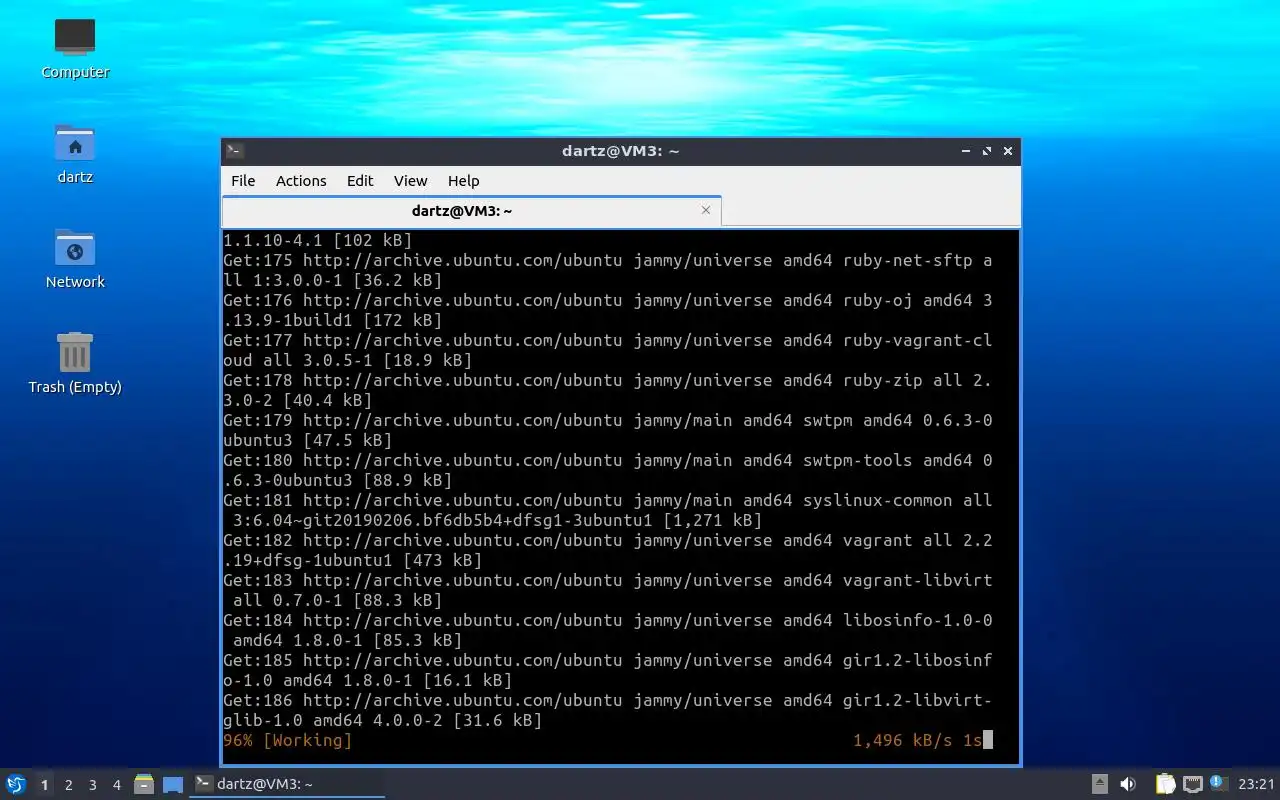The image size is (1280, 800).
Task: Open the volume control tray icon
Action: click(x=1128, y=784)
